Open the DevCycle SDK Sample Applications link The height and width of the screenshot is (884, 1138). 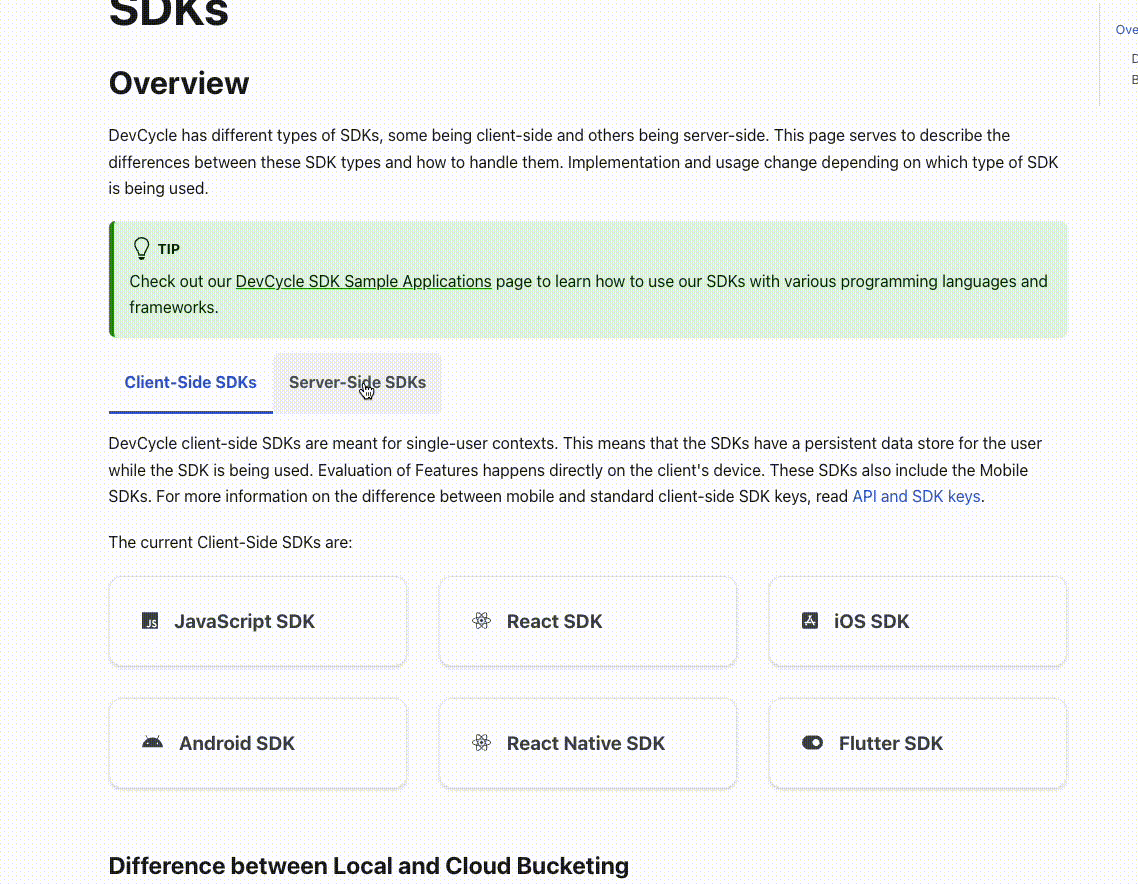[364, 282]
